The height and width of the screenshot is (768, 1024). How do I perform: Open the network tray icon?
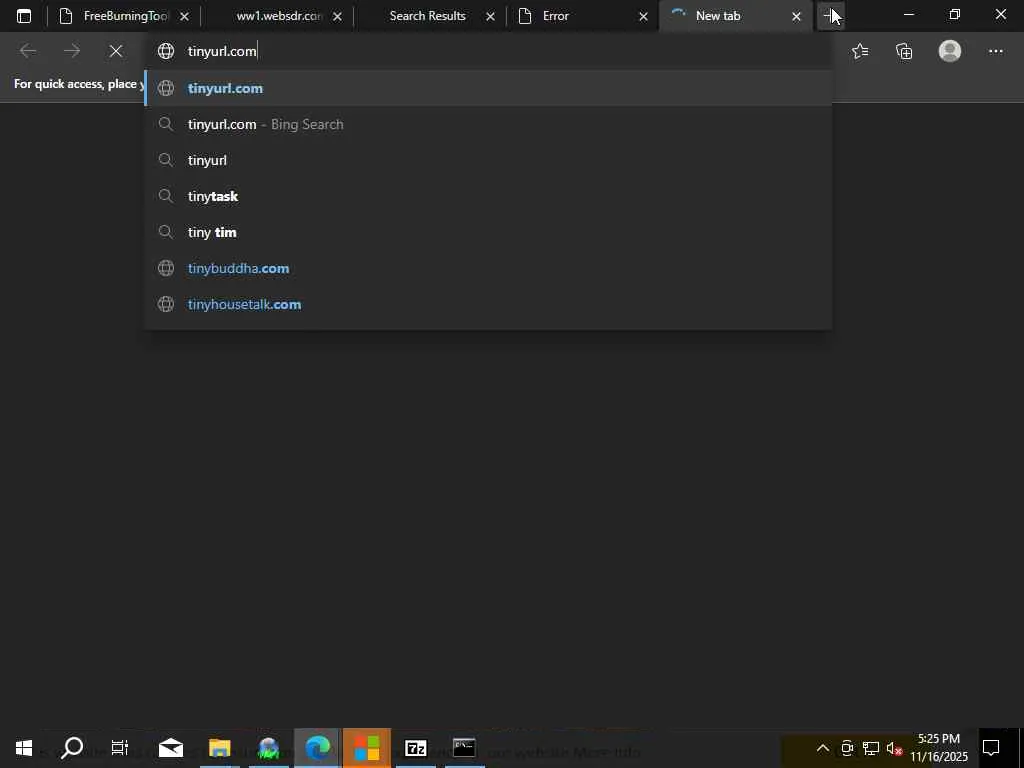871,748
